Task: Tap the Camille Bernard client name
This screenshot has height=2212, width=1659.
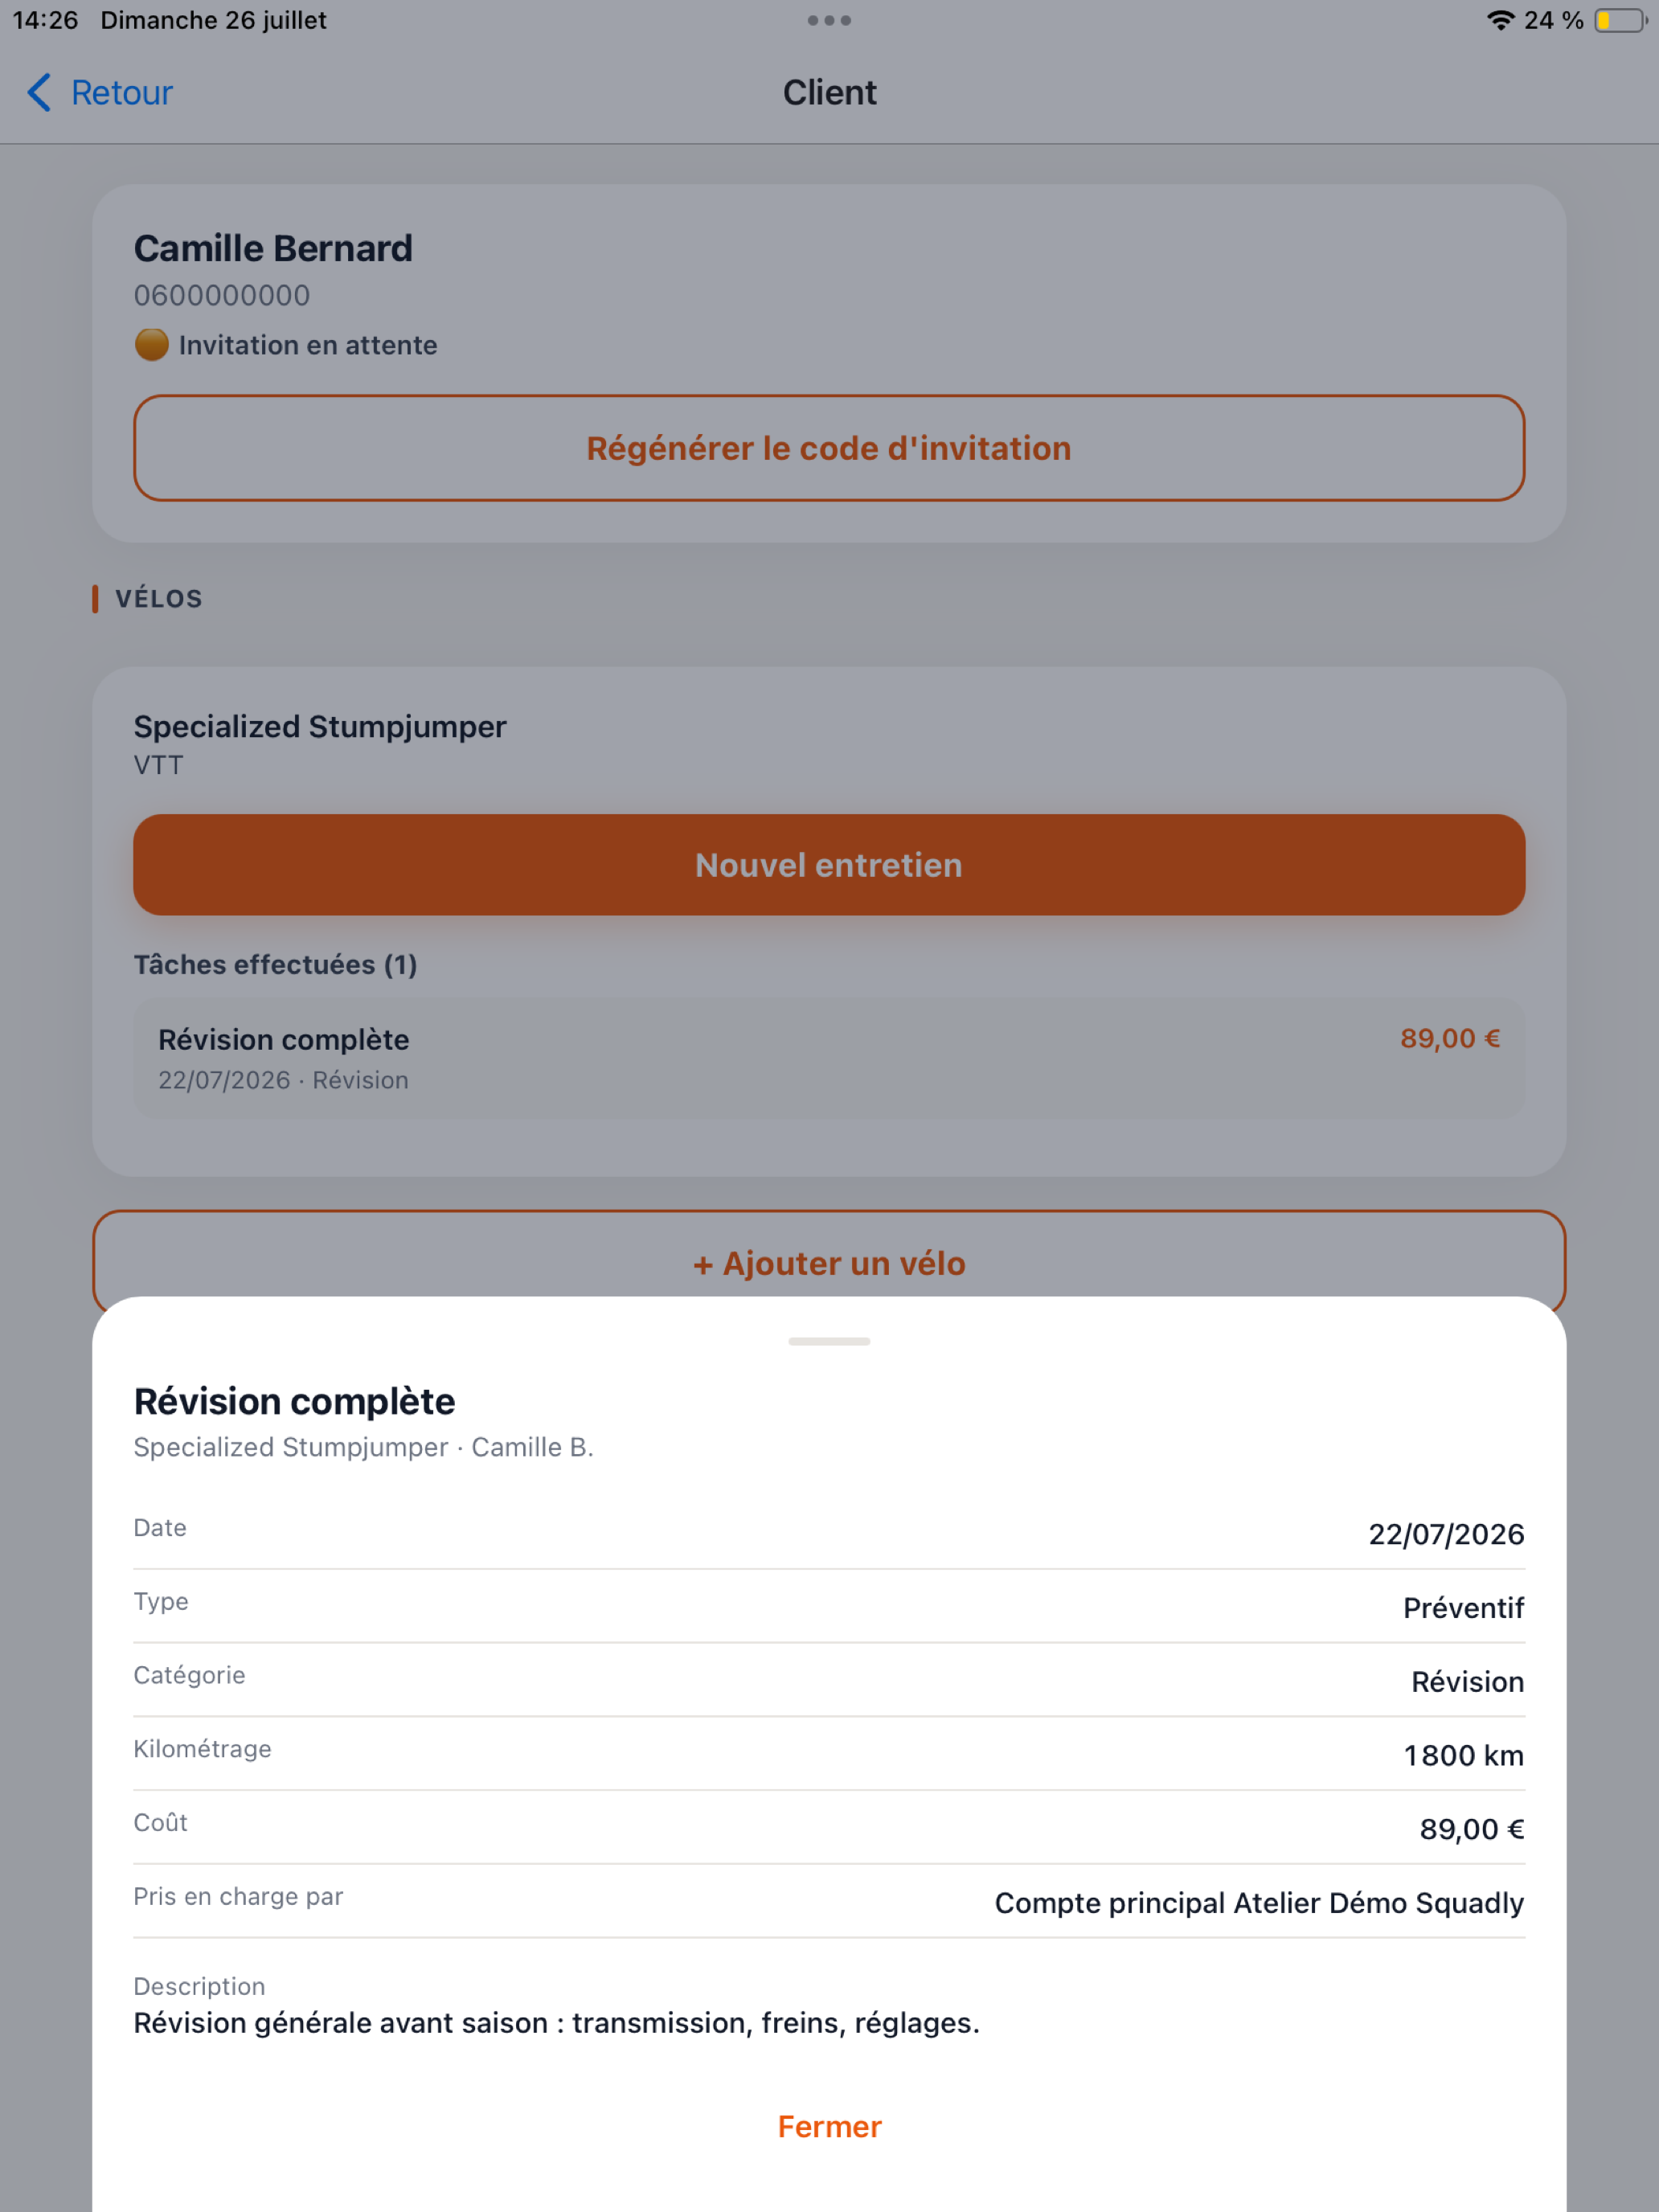Action: (x=273, y=248)
